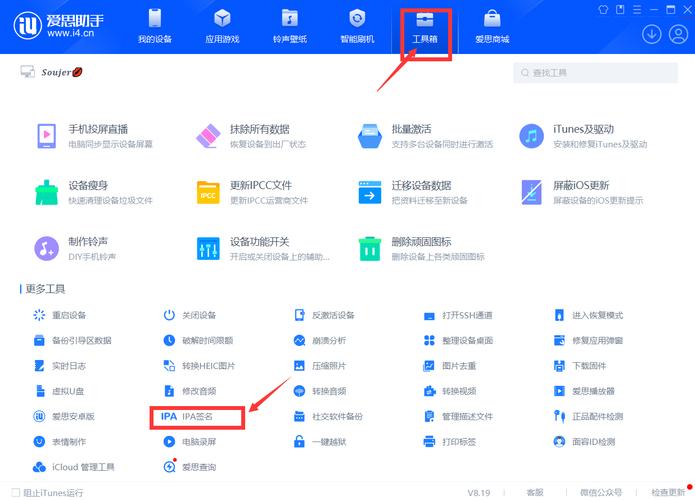Switch to the 智能刷机 tab
695x500 pixels.
tap(357, 27)
